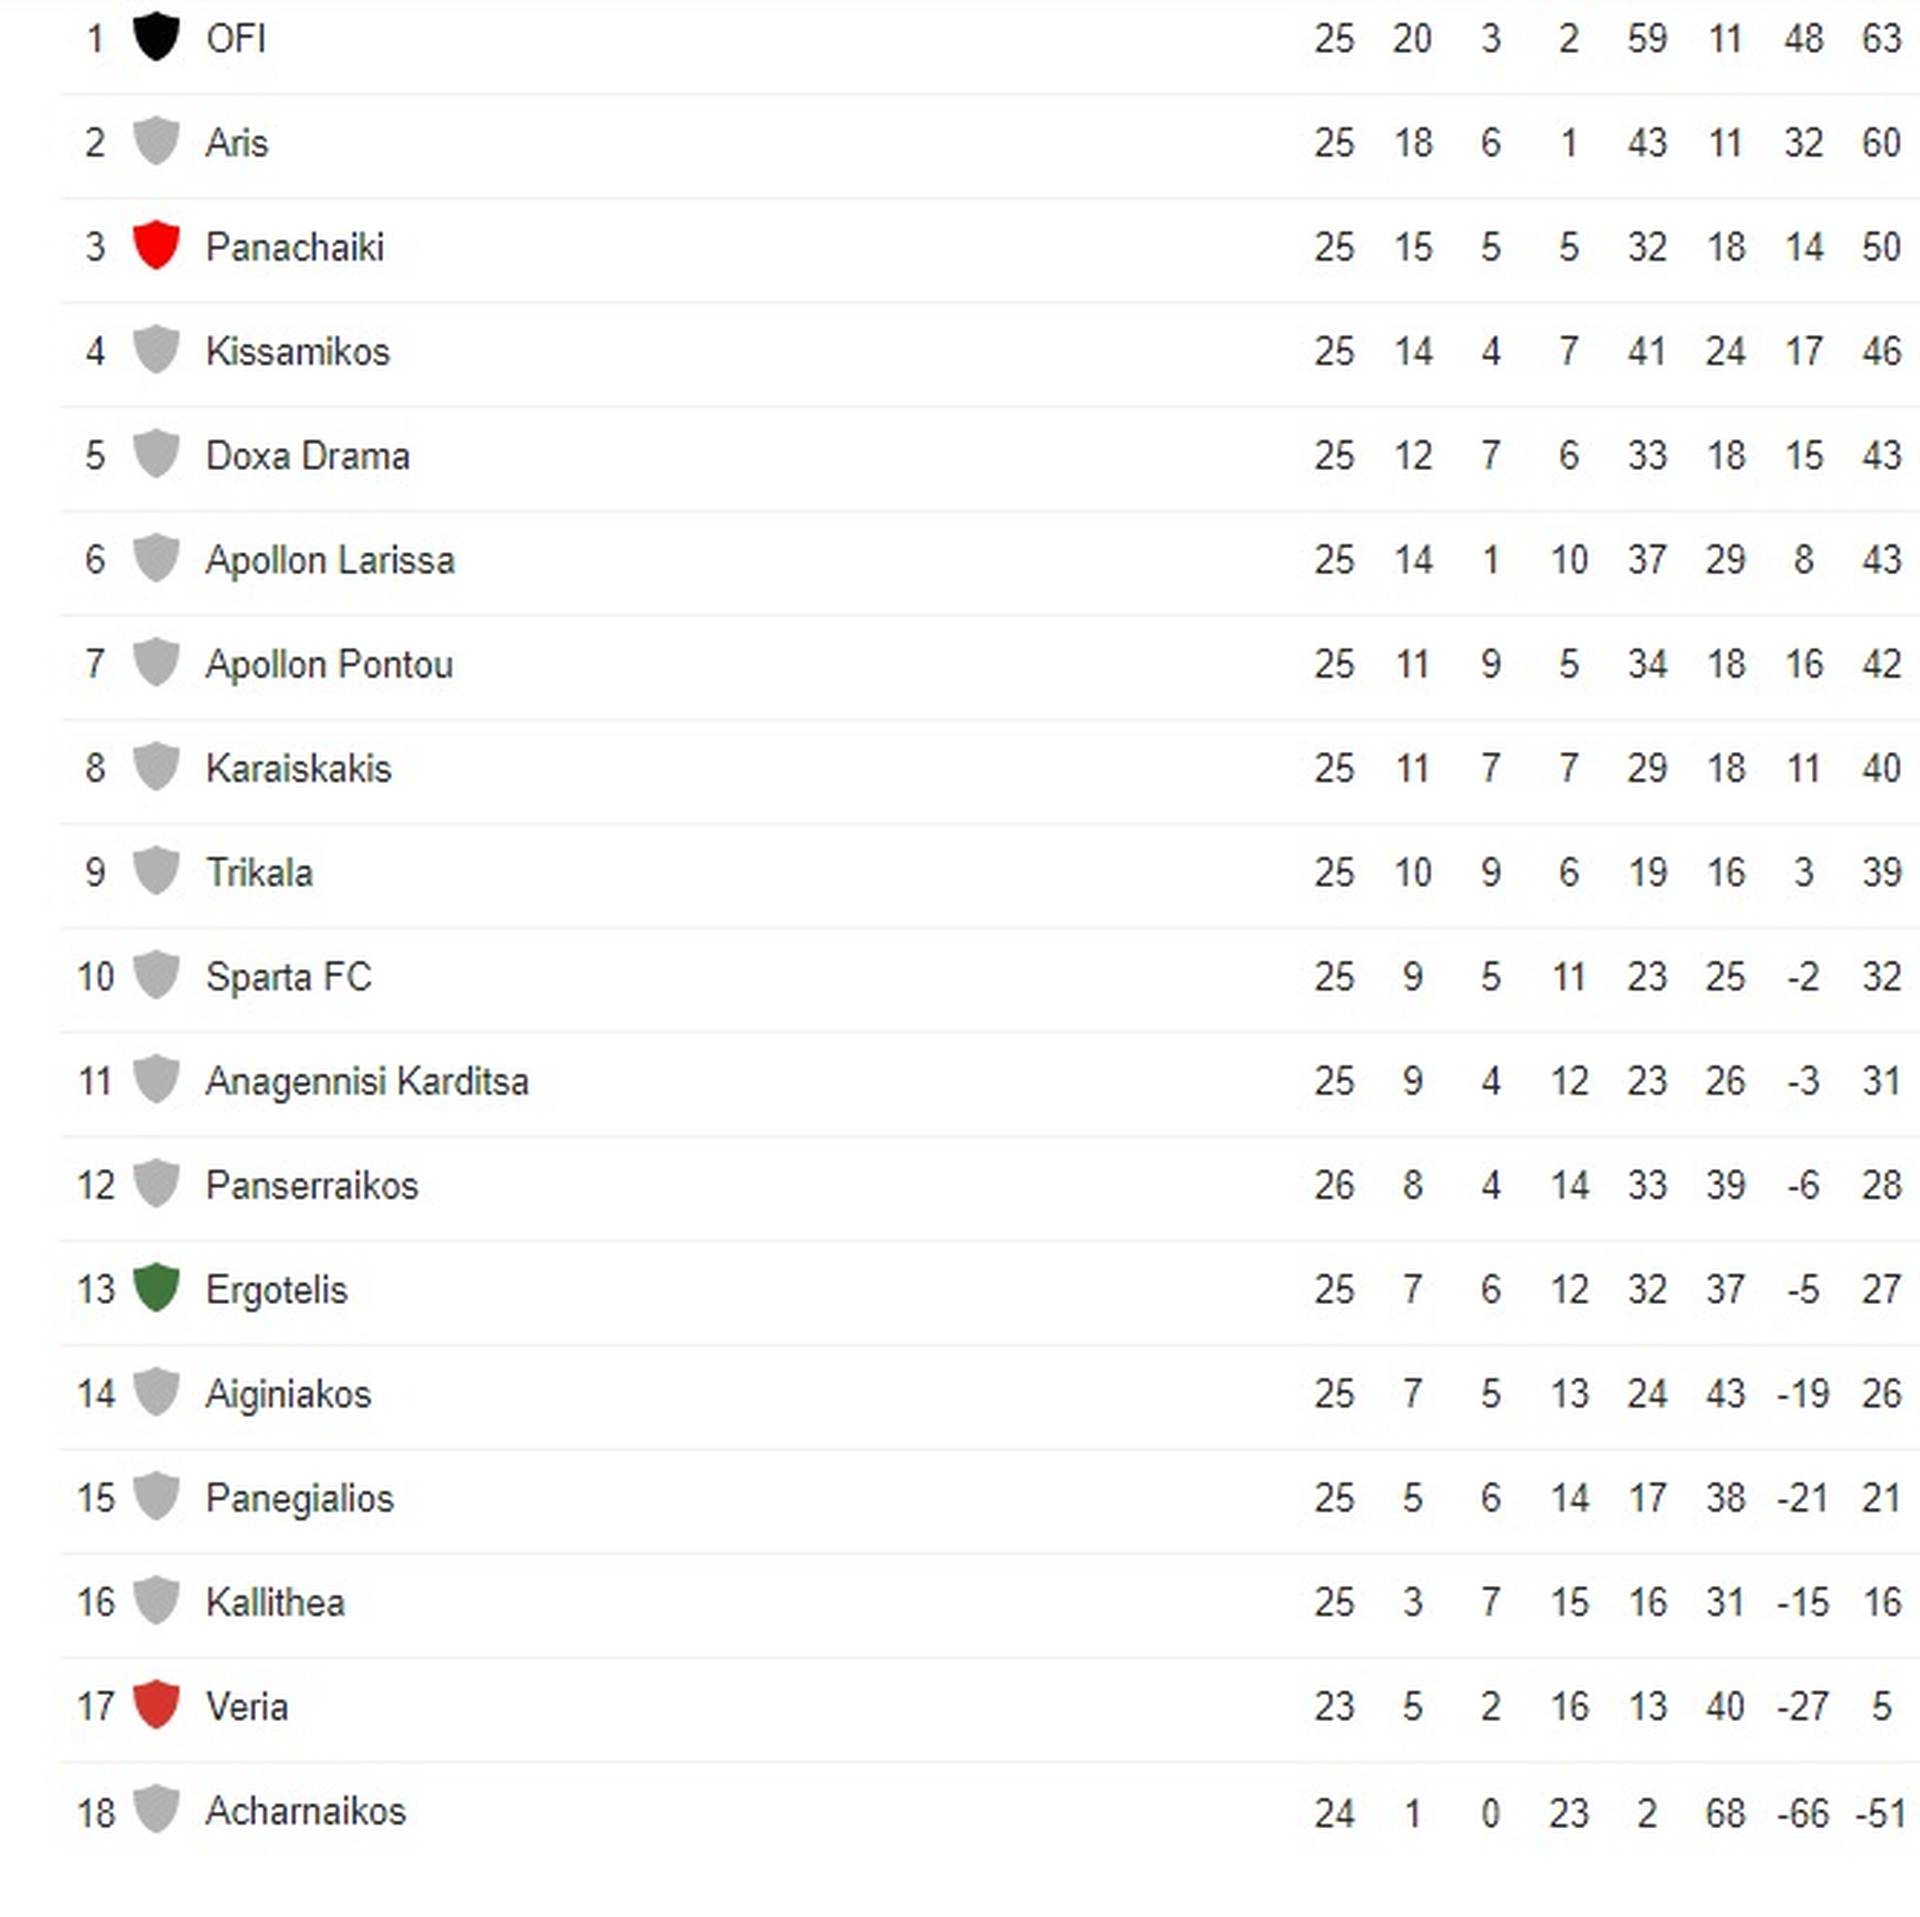Click OFI's 63 points value
The width and height of the screenshot is (1920, 1917).
tap(1881, 38)
